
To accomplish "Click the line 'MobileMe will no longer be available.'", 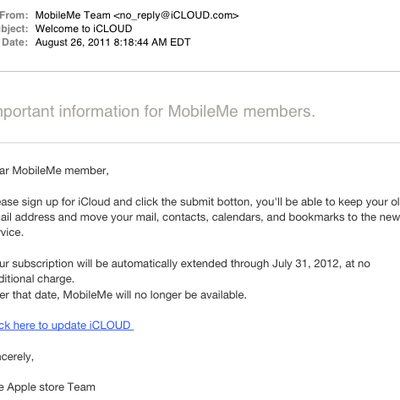I will tap(155, 295).
